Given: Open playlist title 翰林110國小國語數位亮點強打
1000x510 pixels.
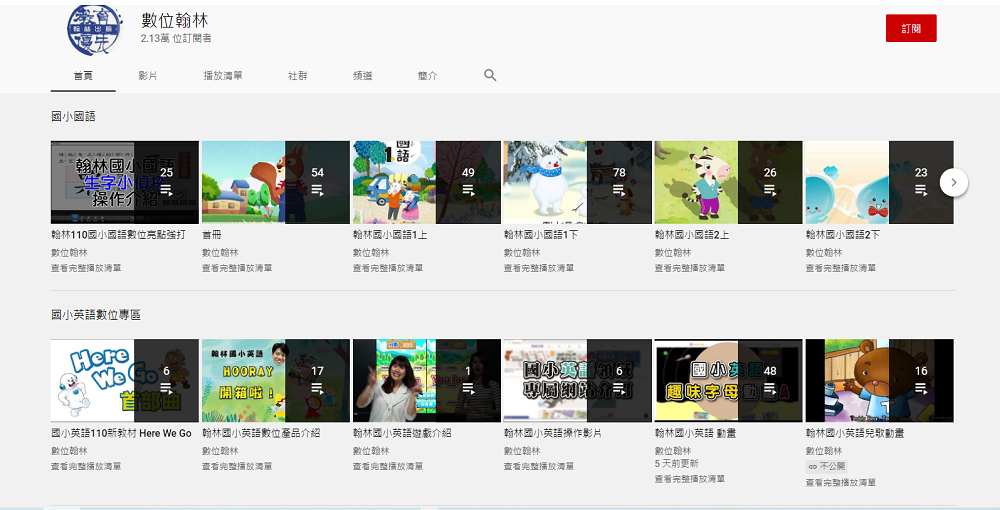Looking at the screenshot, I should pos(119,235).
